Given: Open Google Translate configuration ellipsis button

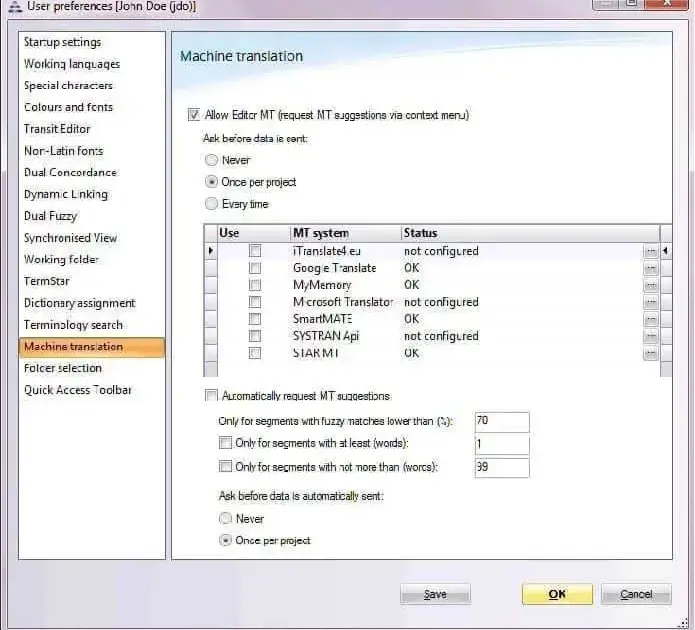Looking at the screenshot, I should click(x=650, y=269).
